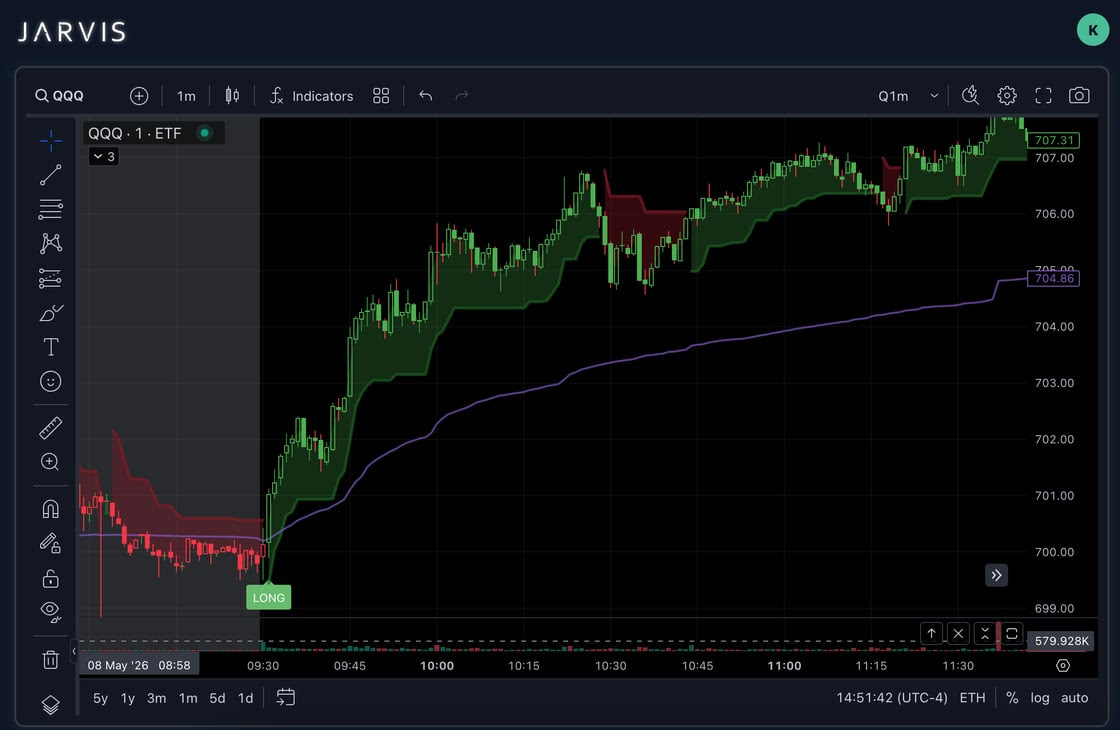The height and width of the screenshot is (730, 1120).
Task: Click the QQQ · 1 · ETF legend title
Action: (x=135, y=134)
